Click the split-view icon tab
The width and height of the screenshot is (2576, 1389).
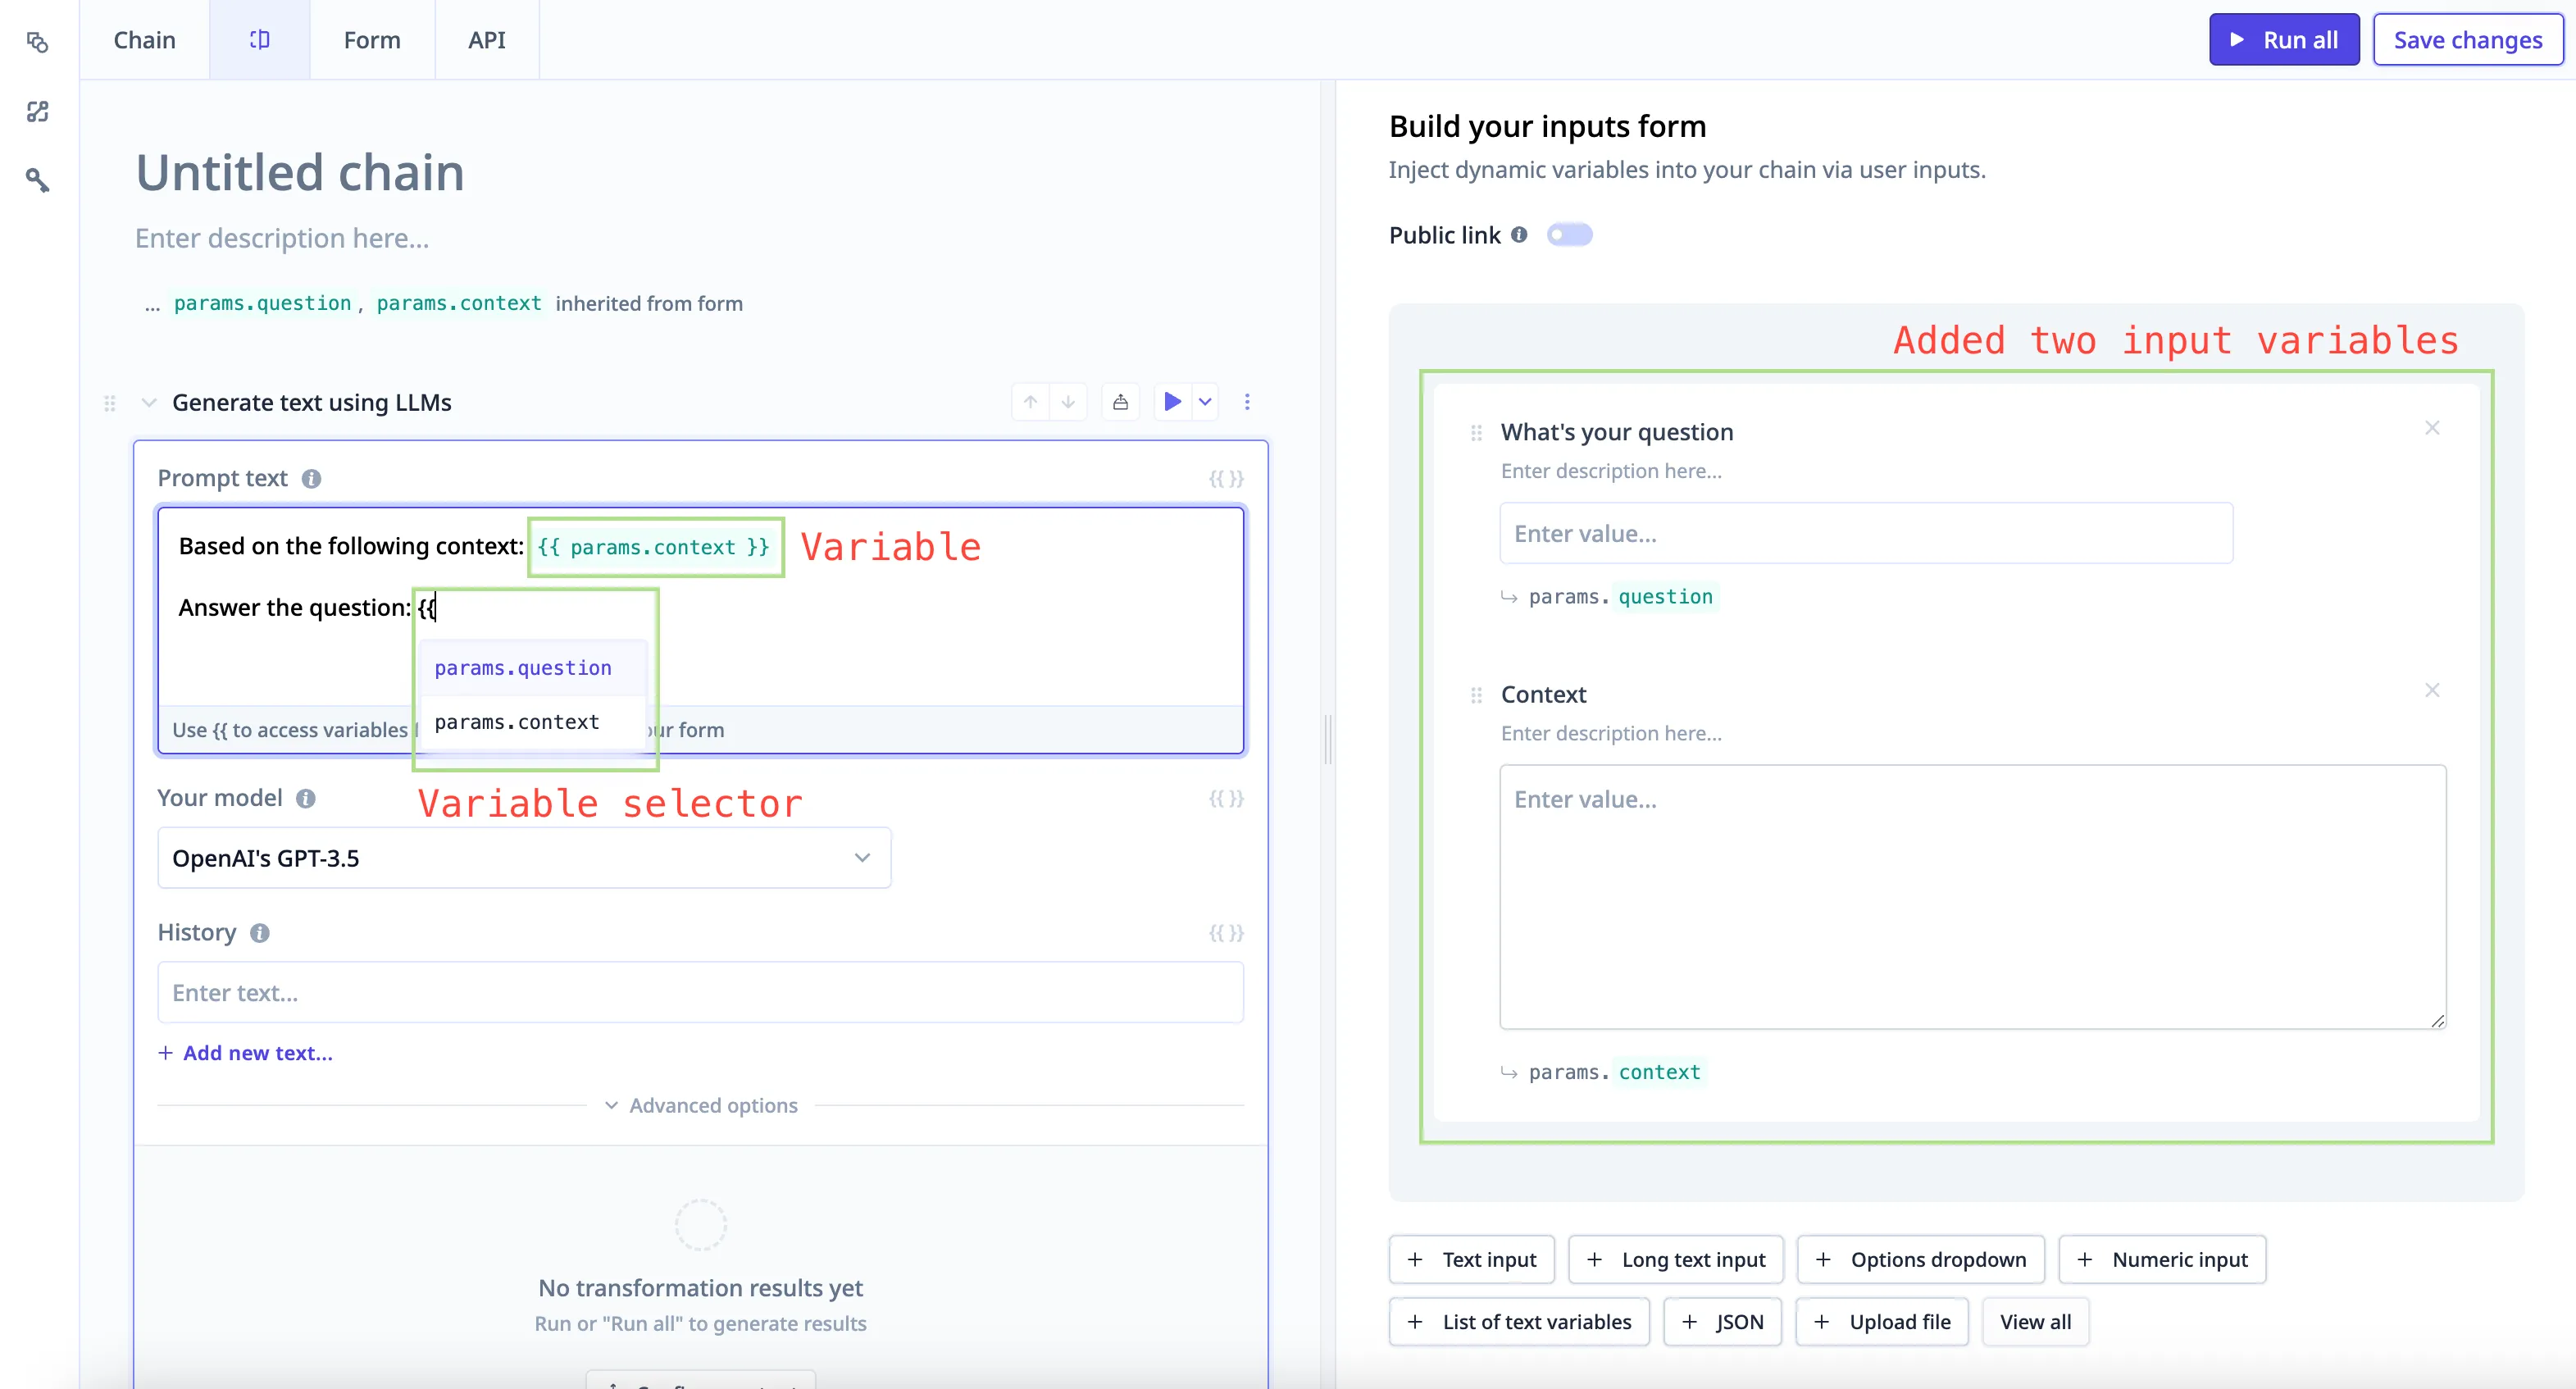[259, 40]
